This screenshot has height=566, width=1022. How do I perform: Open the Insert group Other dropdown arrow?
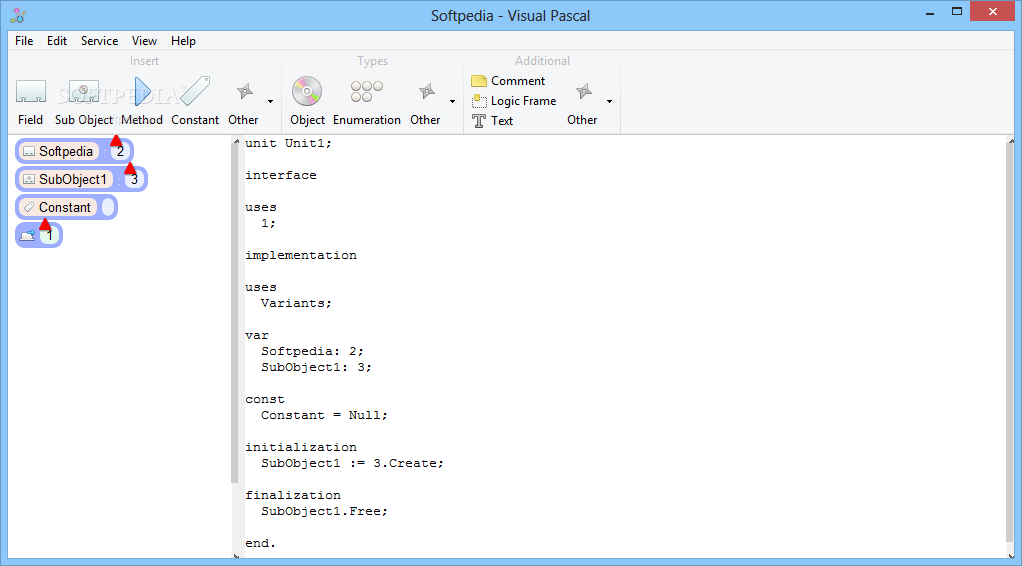point(270,102)
